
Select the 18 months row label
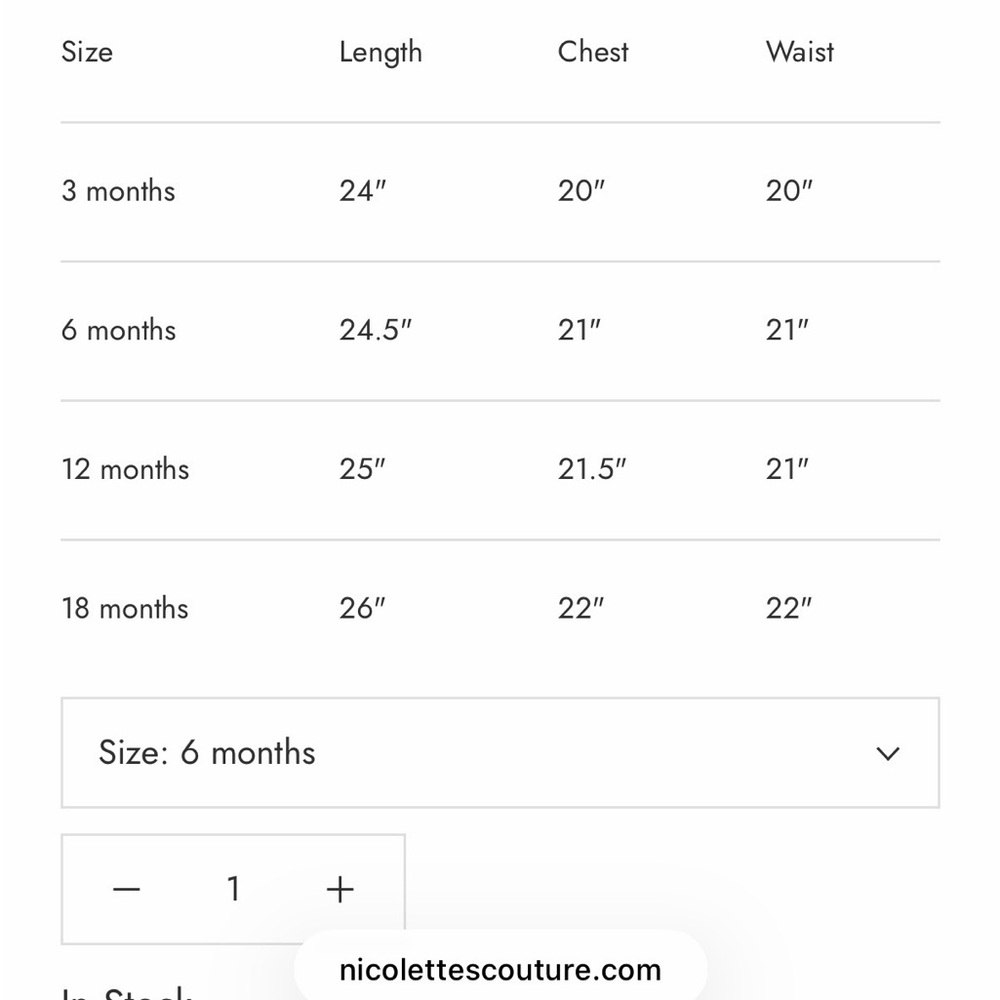coord(125,608)
